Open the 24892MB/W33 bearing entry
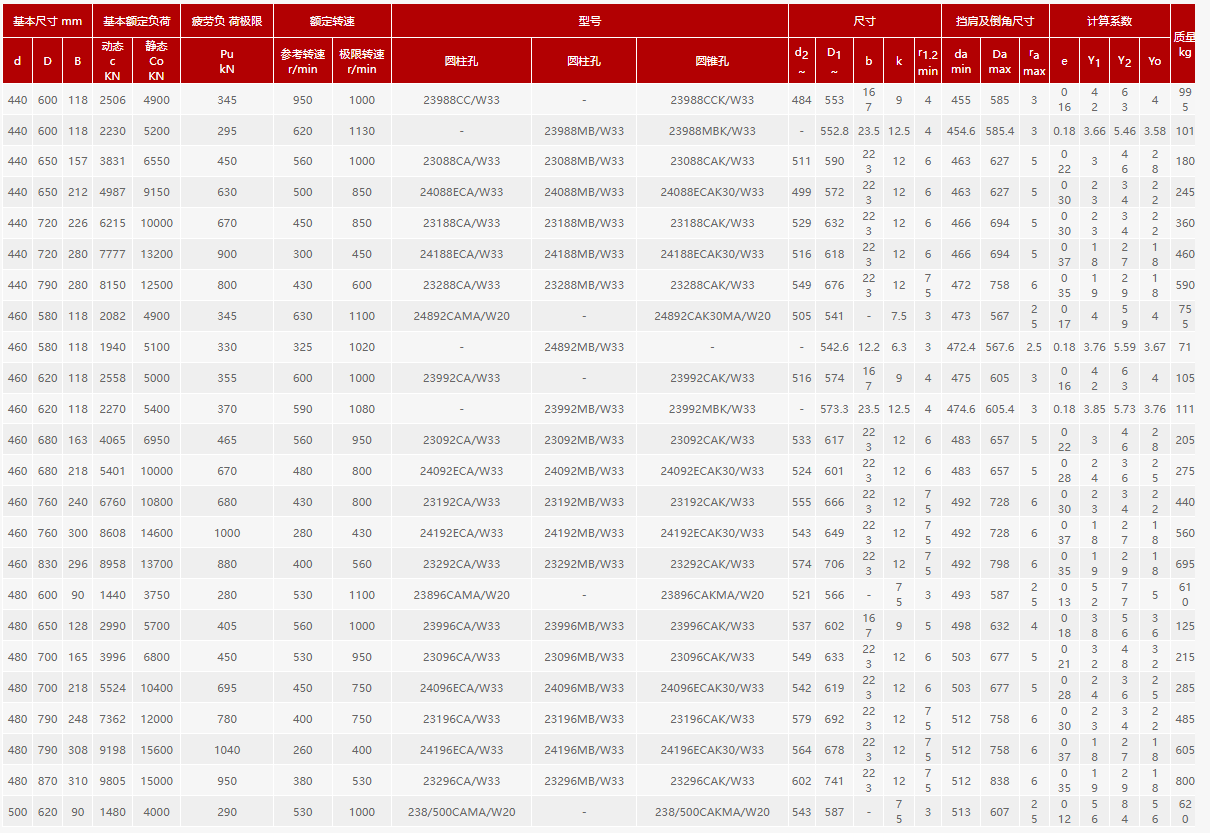This screenshot has height=833, width=1210. coord(584,348)
